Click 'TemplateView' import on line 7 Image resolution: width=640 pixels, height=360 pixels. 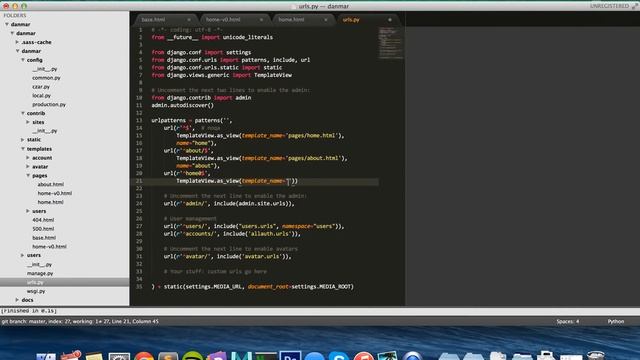pyautogui.click(x=273, y=75)
